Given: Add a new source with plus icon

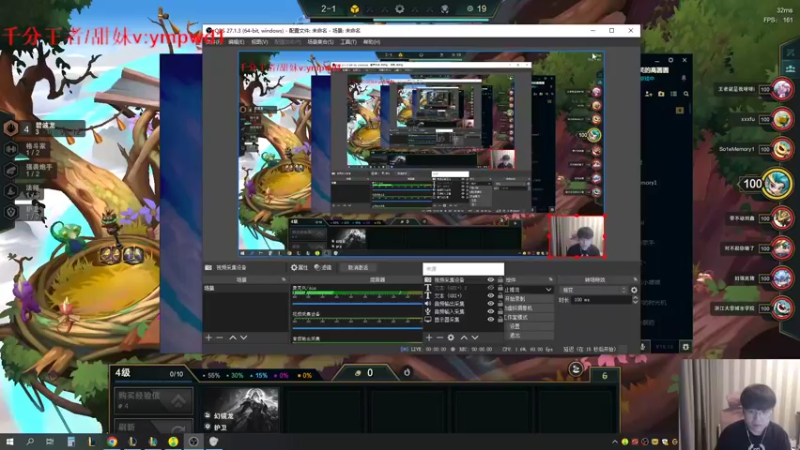Looking at the screenshot, I should (429, 338).
